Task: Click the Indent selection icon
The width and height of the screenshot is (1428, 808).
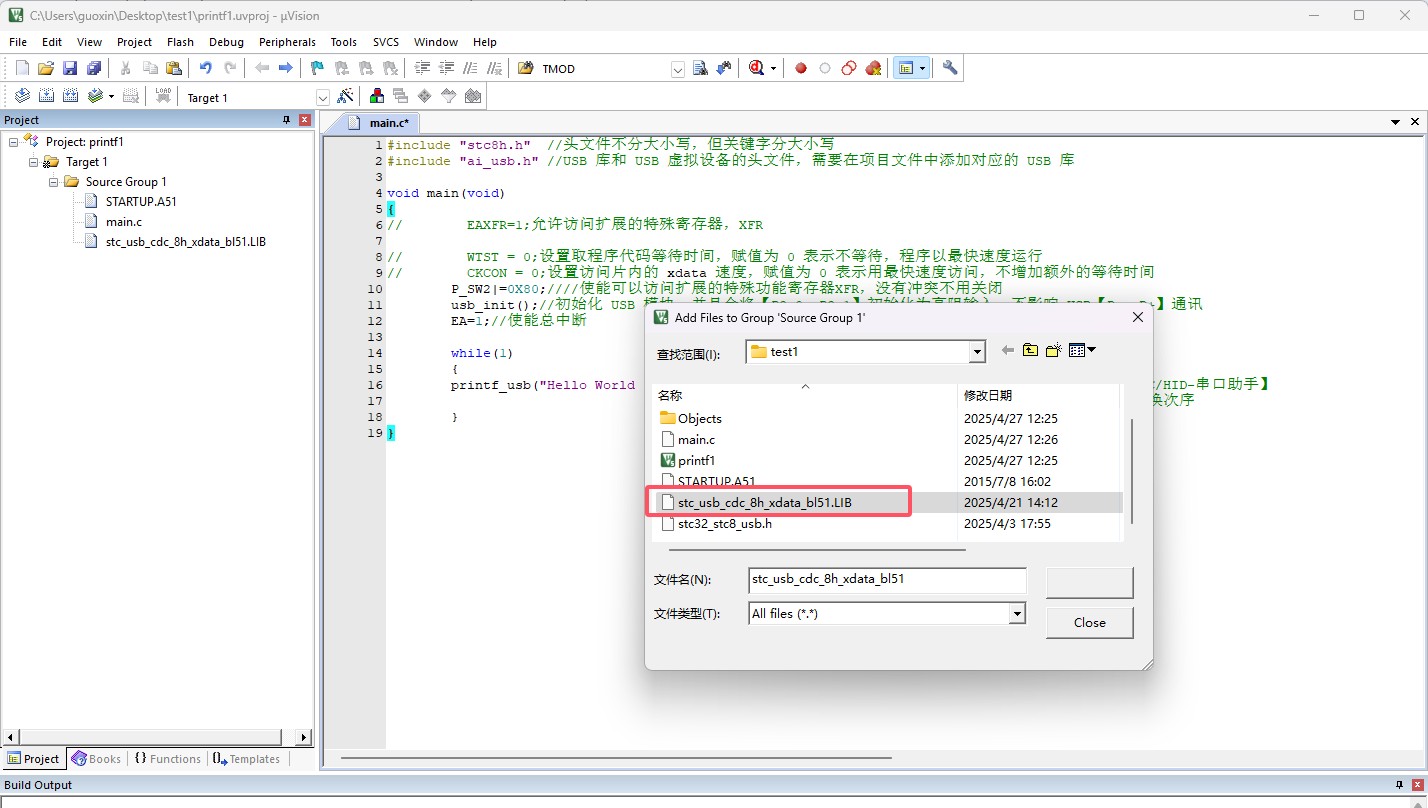Action: [x=422, y=68]
